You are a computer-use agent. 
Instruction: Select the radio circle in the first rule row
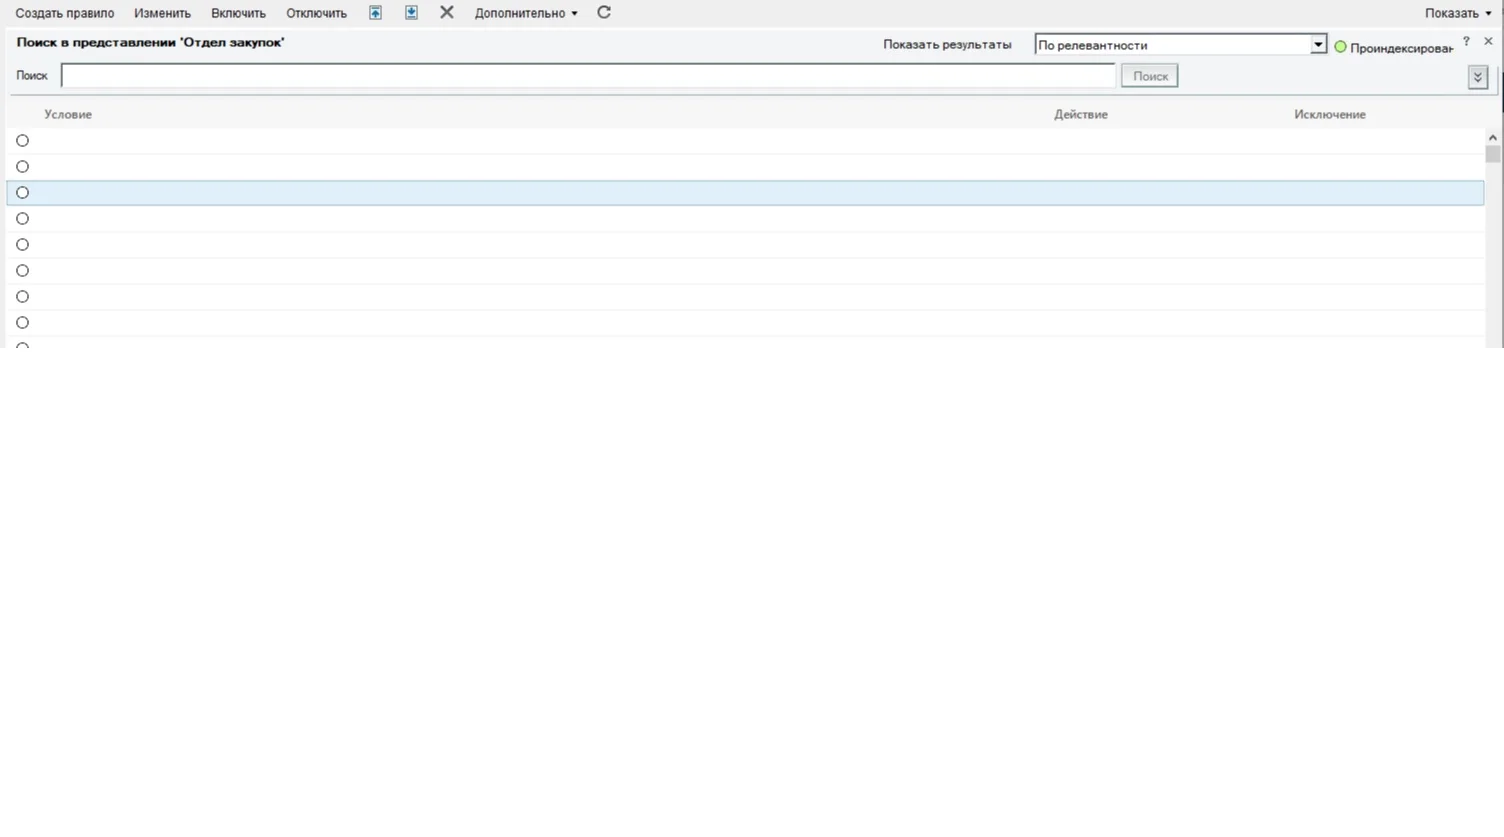click(x=22, y=141)
